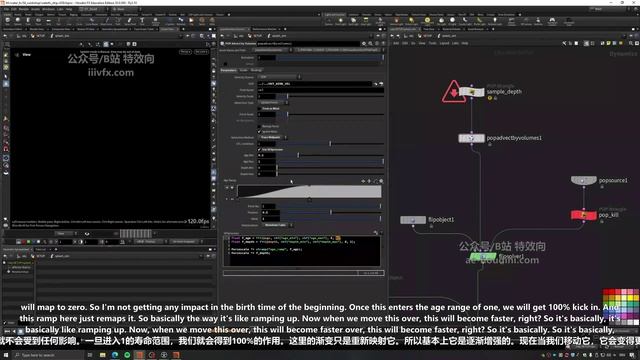The width and height of the screenshot is (640, 360).
Task: Select the Sphere shelf tool
Action: [18, 21]
